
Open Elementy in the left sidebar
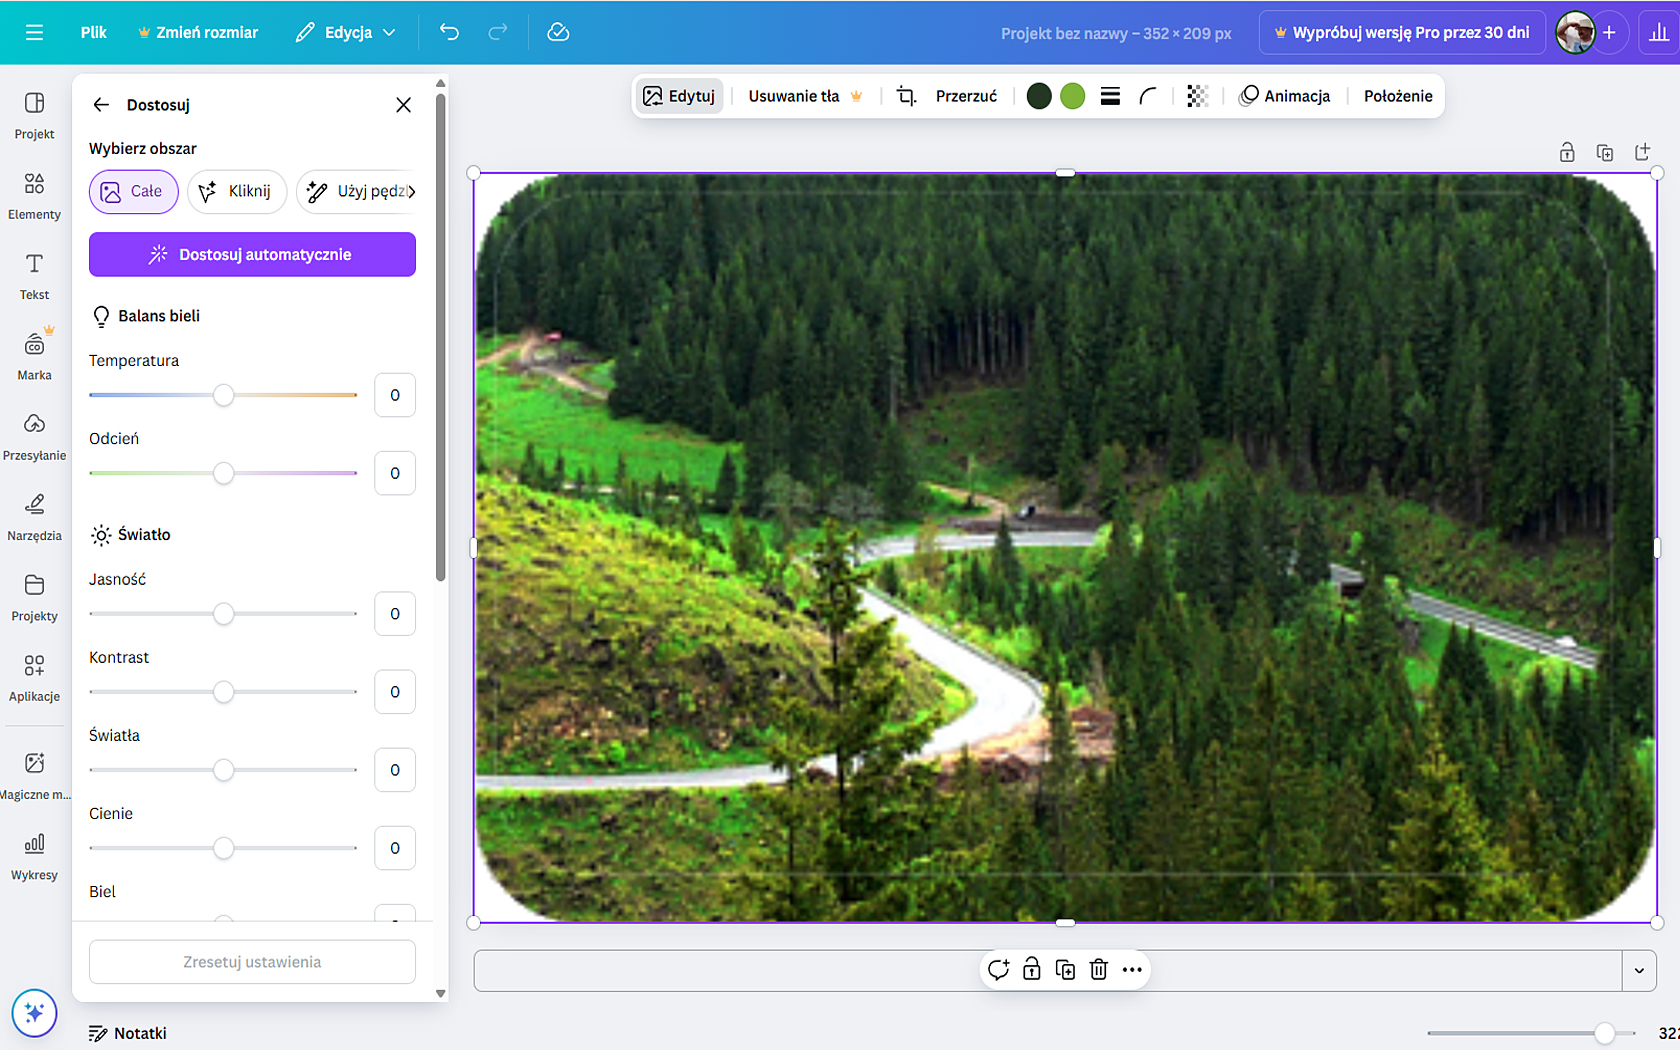(x=34, y=195)
